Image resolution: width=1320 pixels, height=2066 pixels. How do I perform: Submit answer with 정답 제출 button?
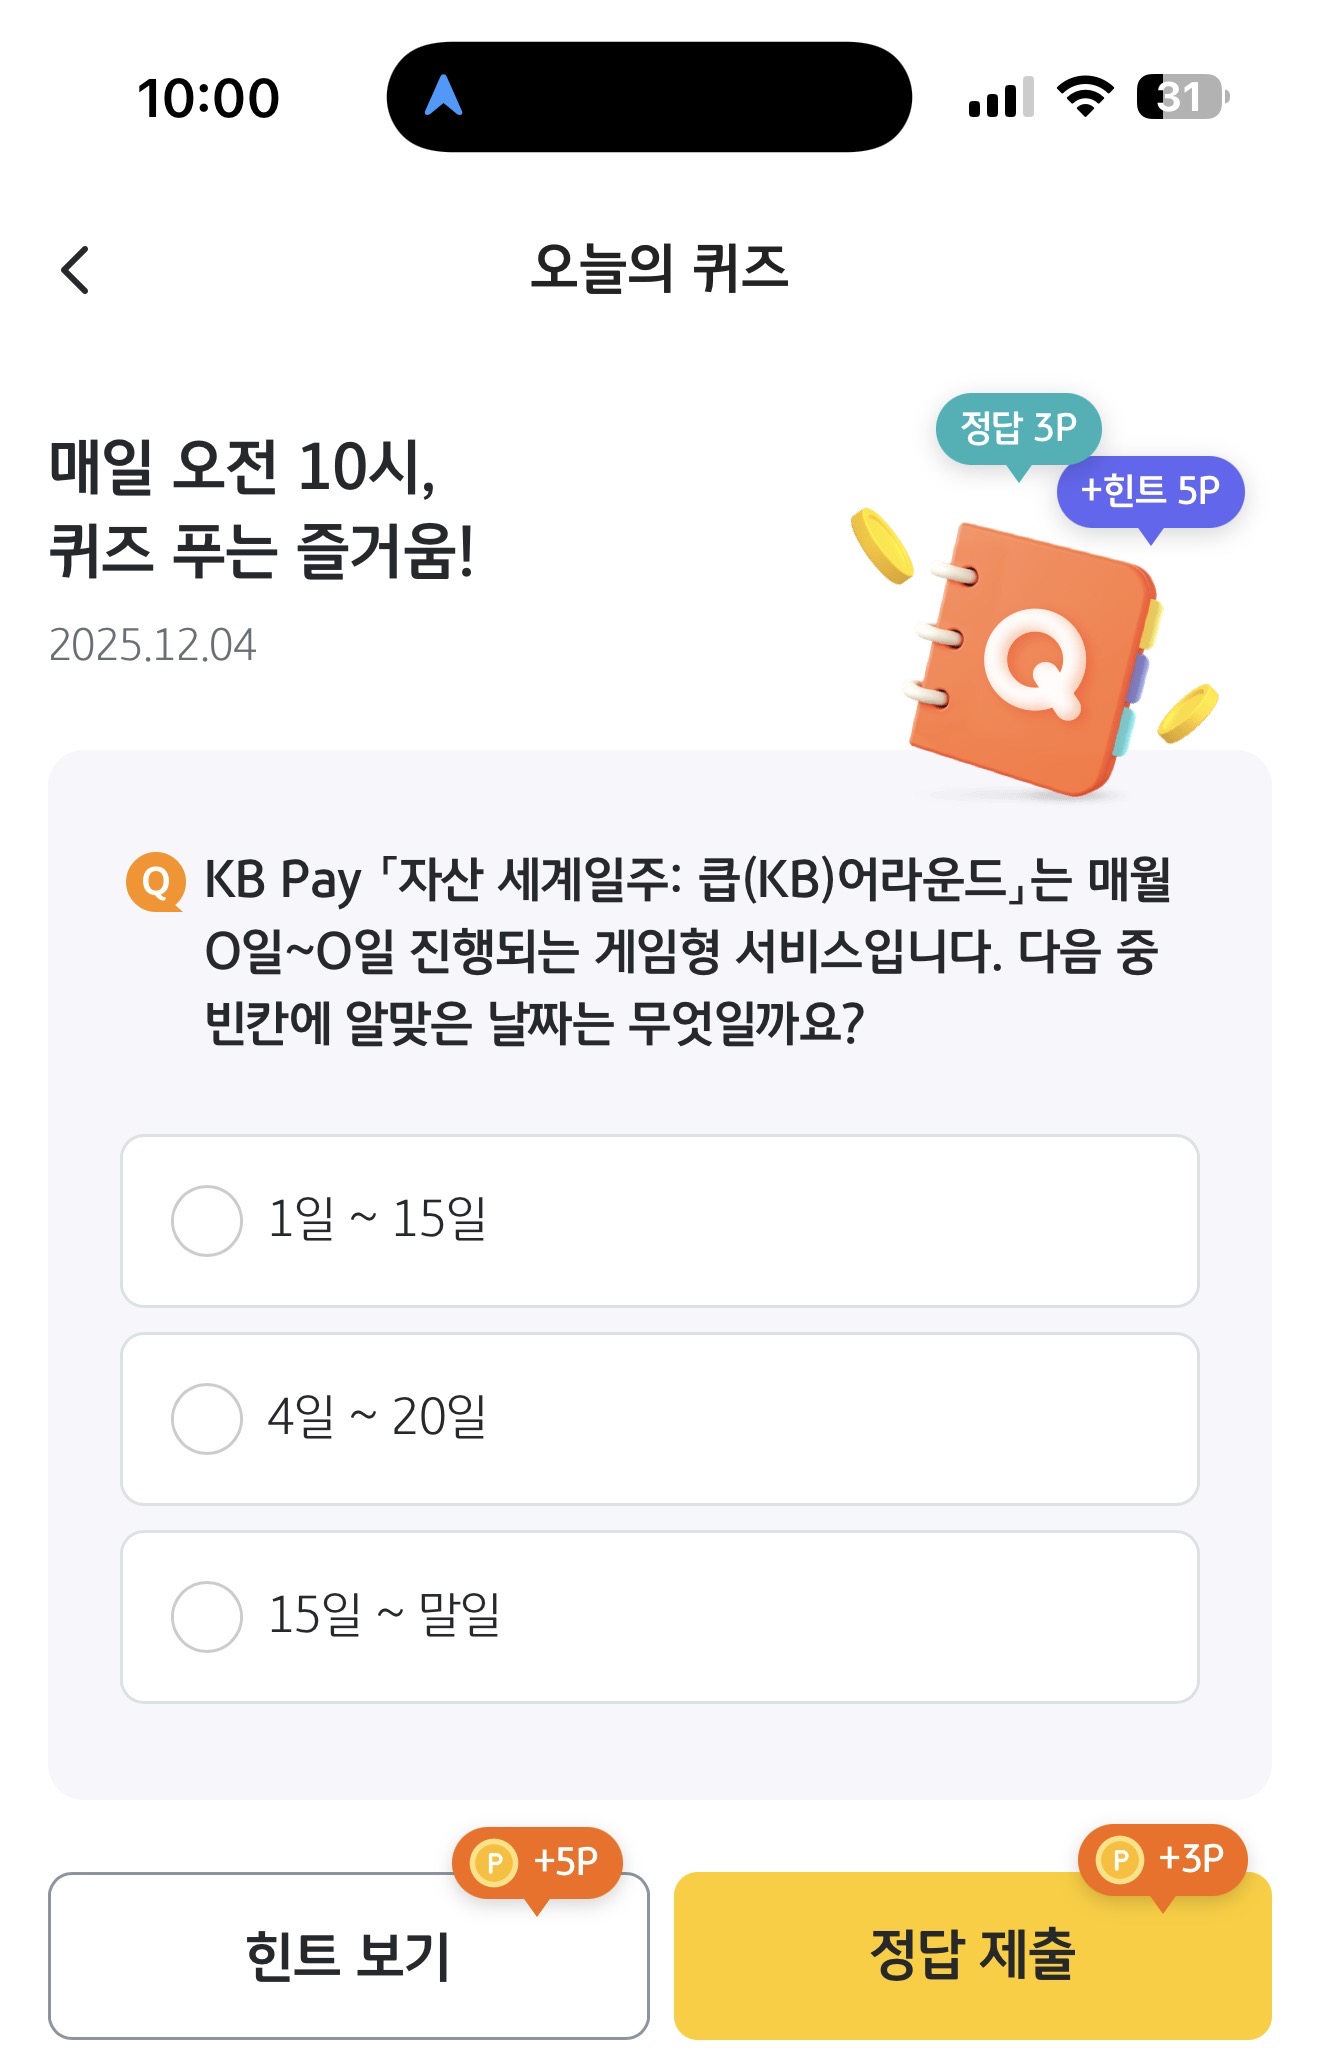coord(972,1956)
